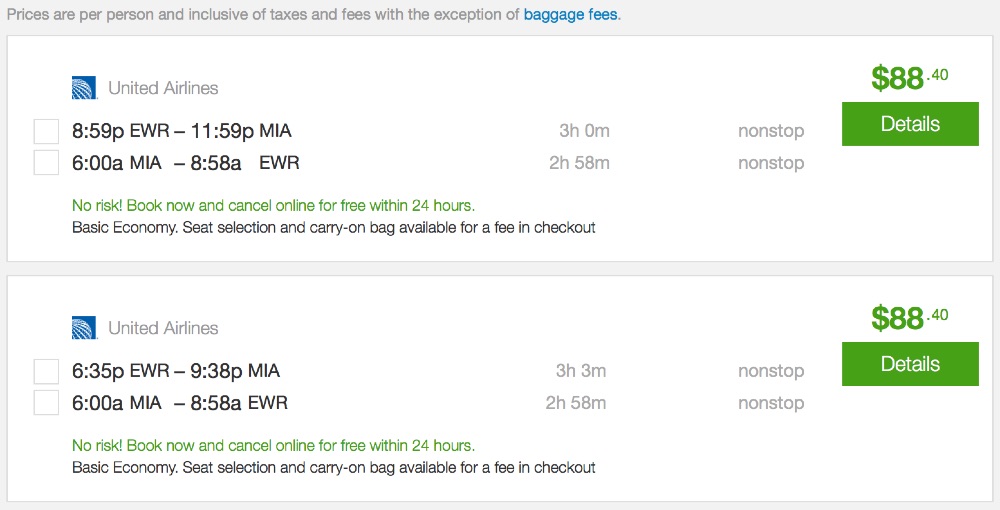This screenshot has height=510, width=1000.
Task: Select the 8:59p EWR to MIA flight checkbox
Action: 46,131
